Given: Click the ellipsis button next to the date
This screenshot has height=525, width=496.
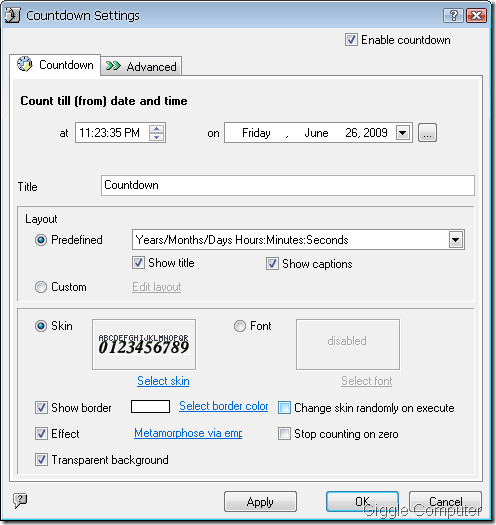Looking at the screenshot, I should click(x=427, y=133).
